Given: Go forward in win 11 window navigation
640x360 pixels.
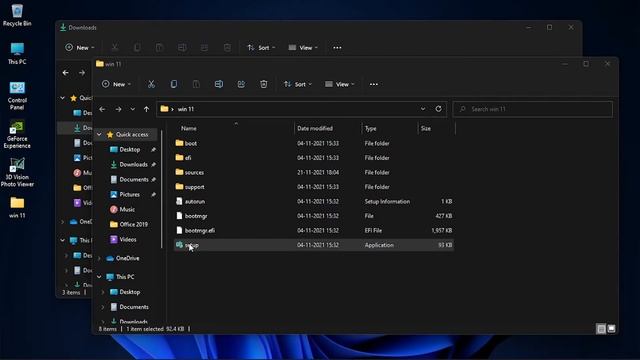Looking at the screenshot, I should point(118,109).
